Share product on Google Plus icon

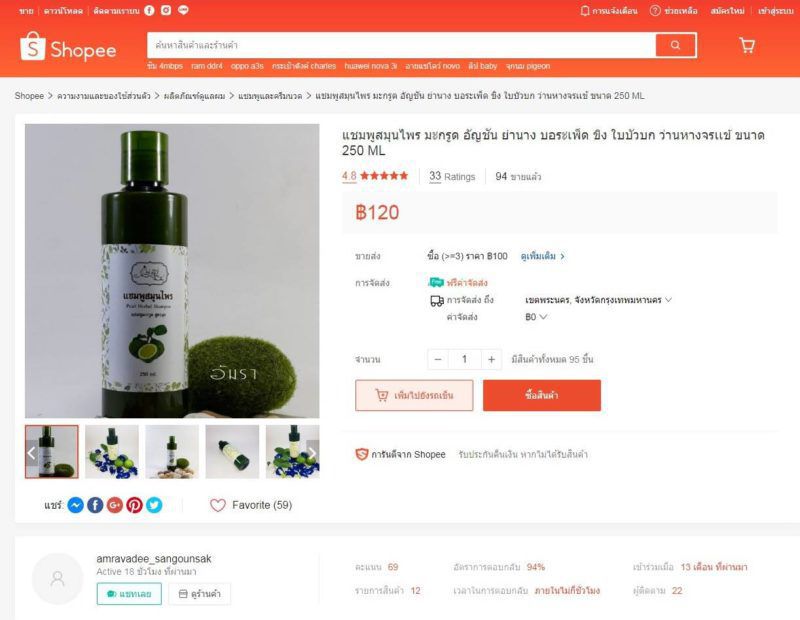coord(115,505)
